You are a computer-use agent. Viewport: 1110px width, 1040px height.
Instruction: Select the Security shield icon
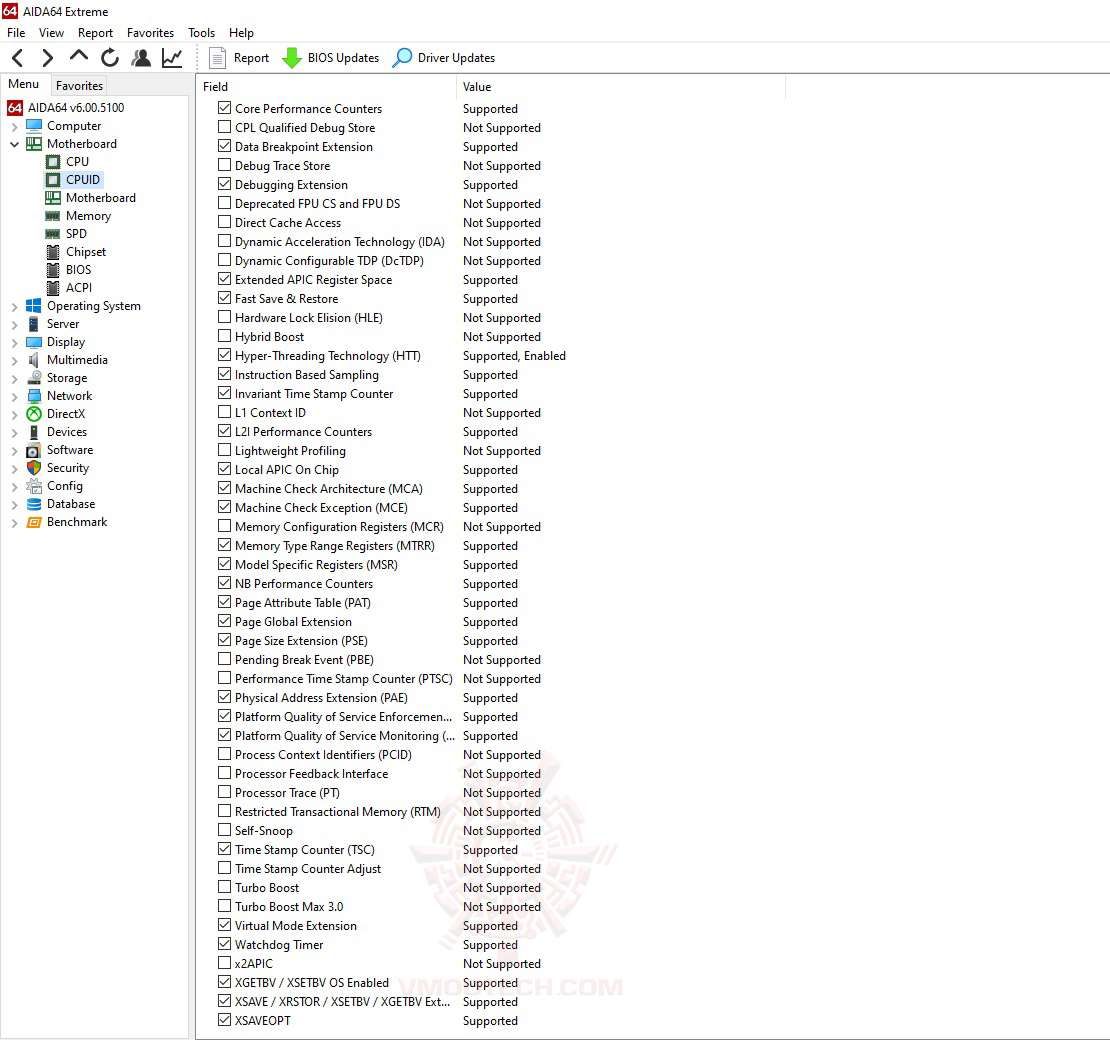click(34, 468)
